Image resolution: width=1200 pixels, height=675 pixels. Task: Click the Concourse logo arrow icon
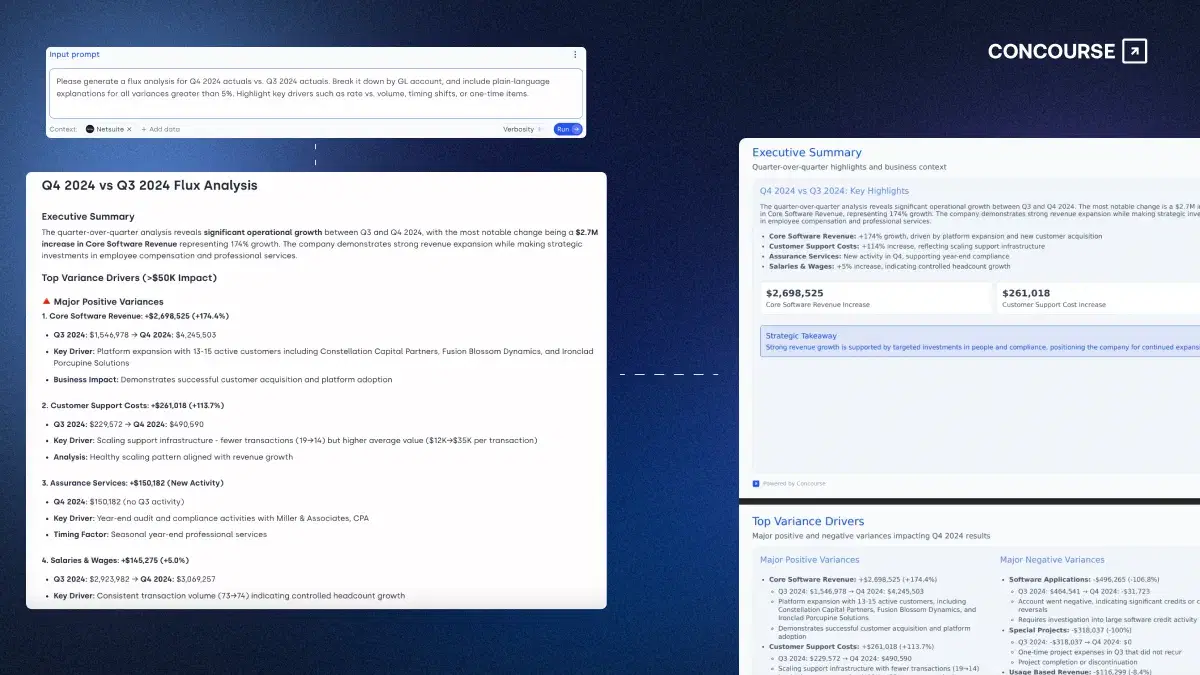click(x=1135, y=51)
